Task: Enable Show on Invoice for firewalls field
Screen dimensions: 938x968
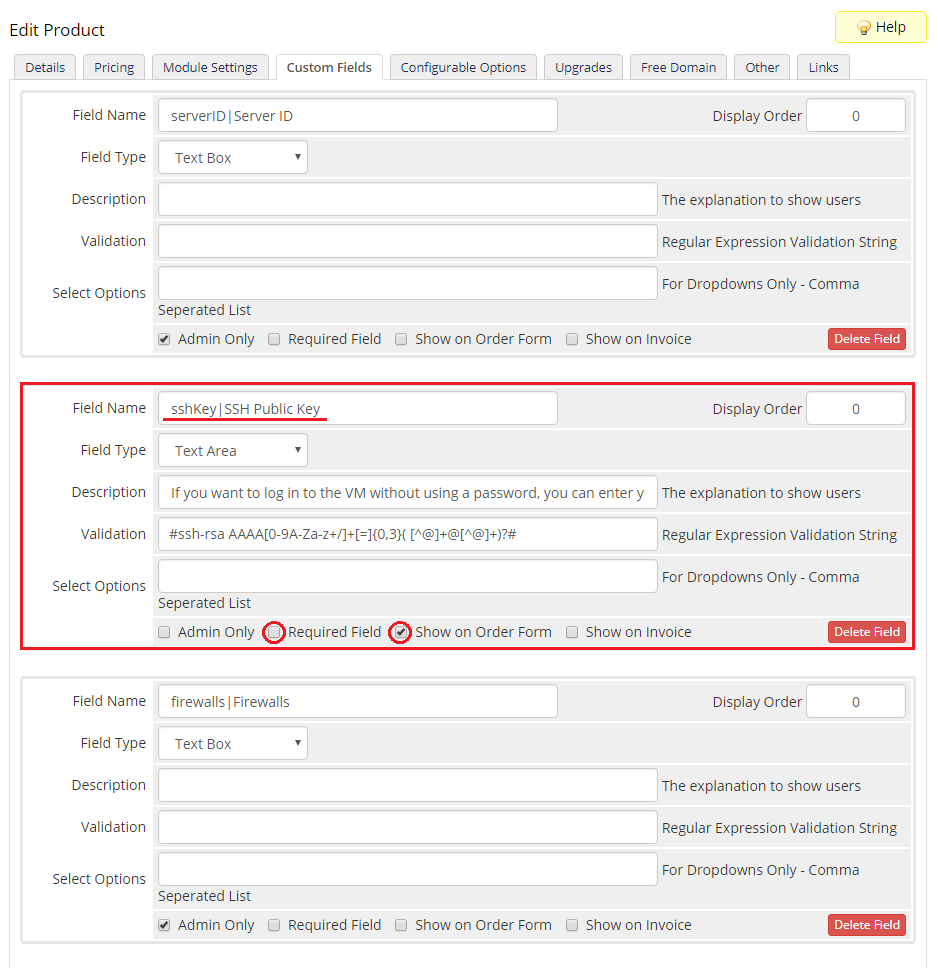Action: click(x=572, y=925)
